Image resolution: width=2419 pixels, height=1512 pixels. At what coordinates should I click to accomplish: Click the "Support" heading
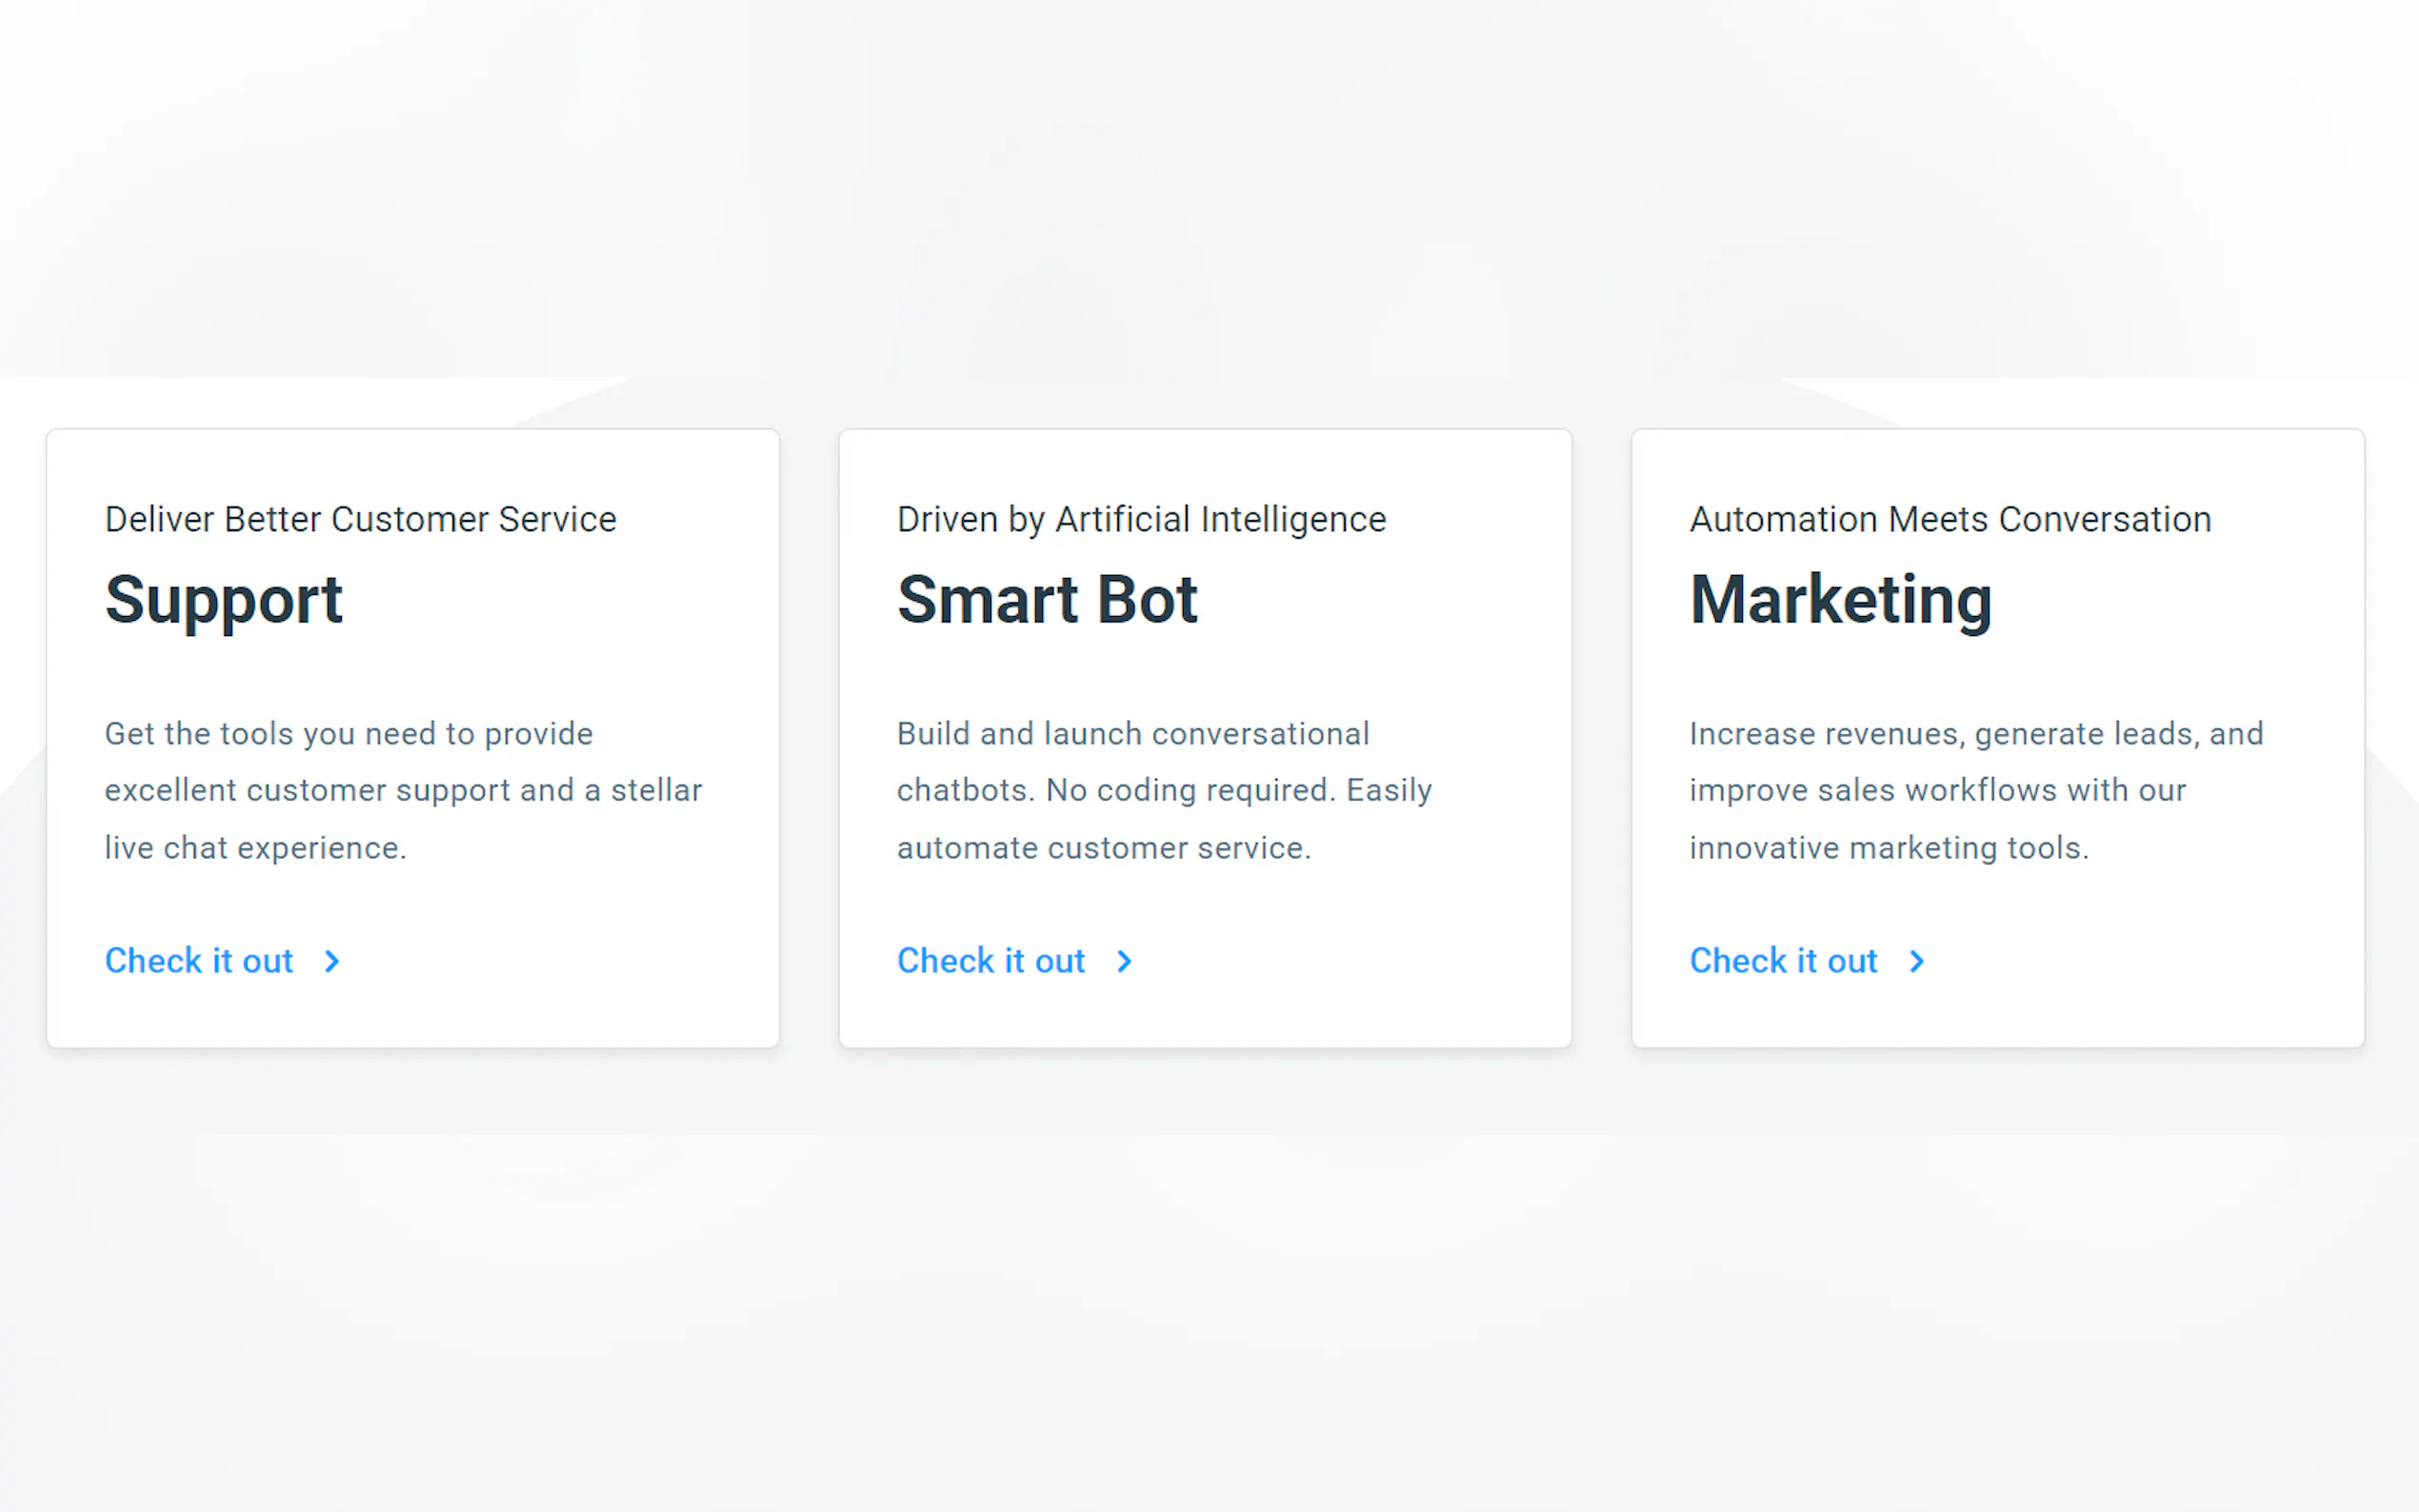[224, 600]
